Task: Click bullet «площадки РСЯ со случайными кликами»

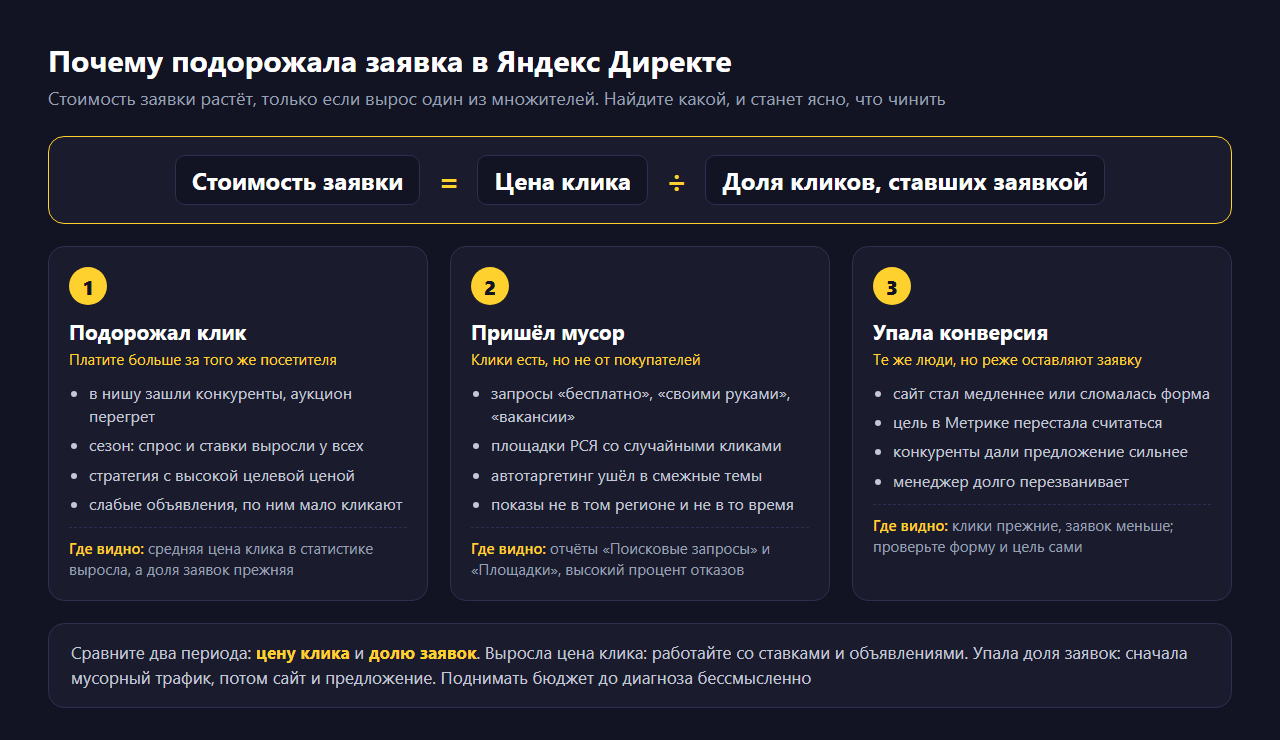Action: [636, 446]
